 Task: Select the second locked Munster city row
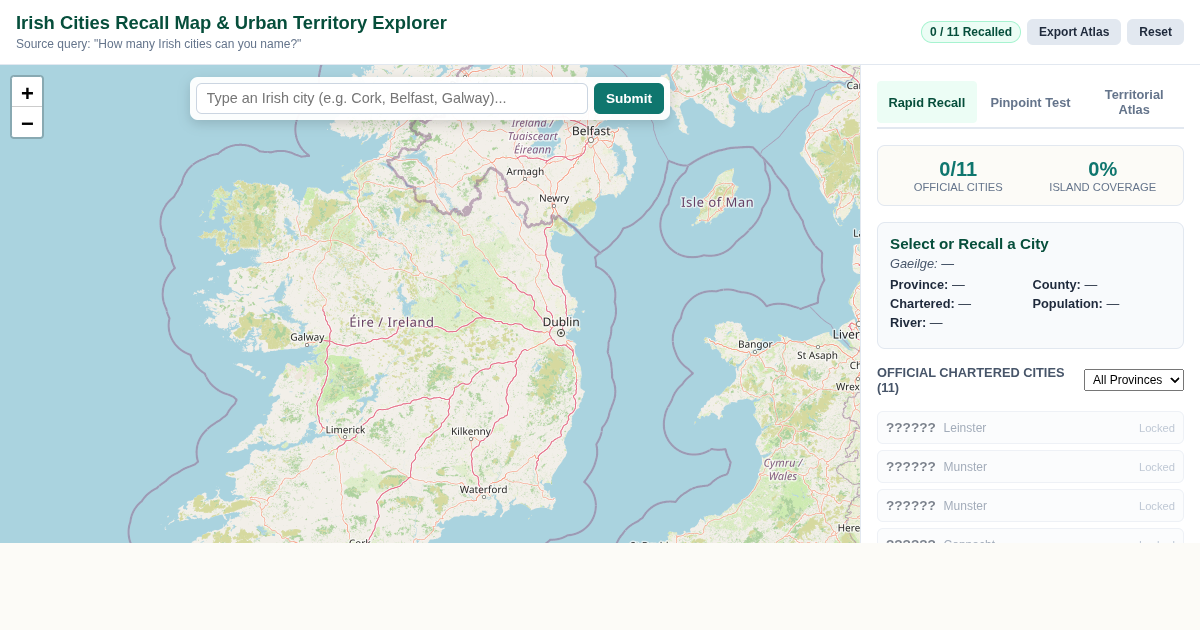[1030, 506]
